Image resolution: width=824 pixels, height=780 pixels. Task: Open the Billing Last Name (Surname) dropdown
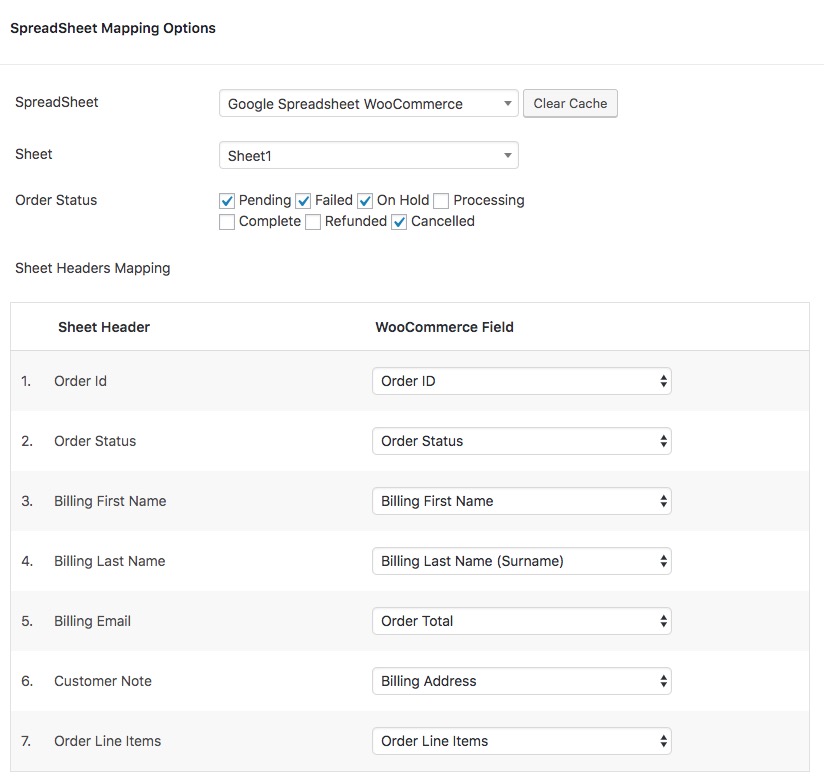click(521, 561)
